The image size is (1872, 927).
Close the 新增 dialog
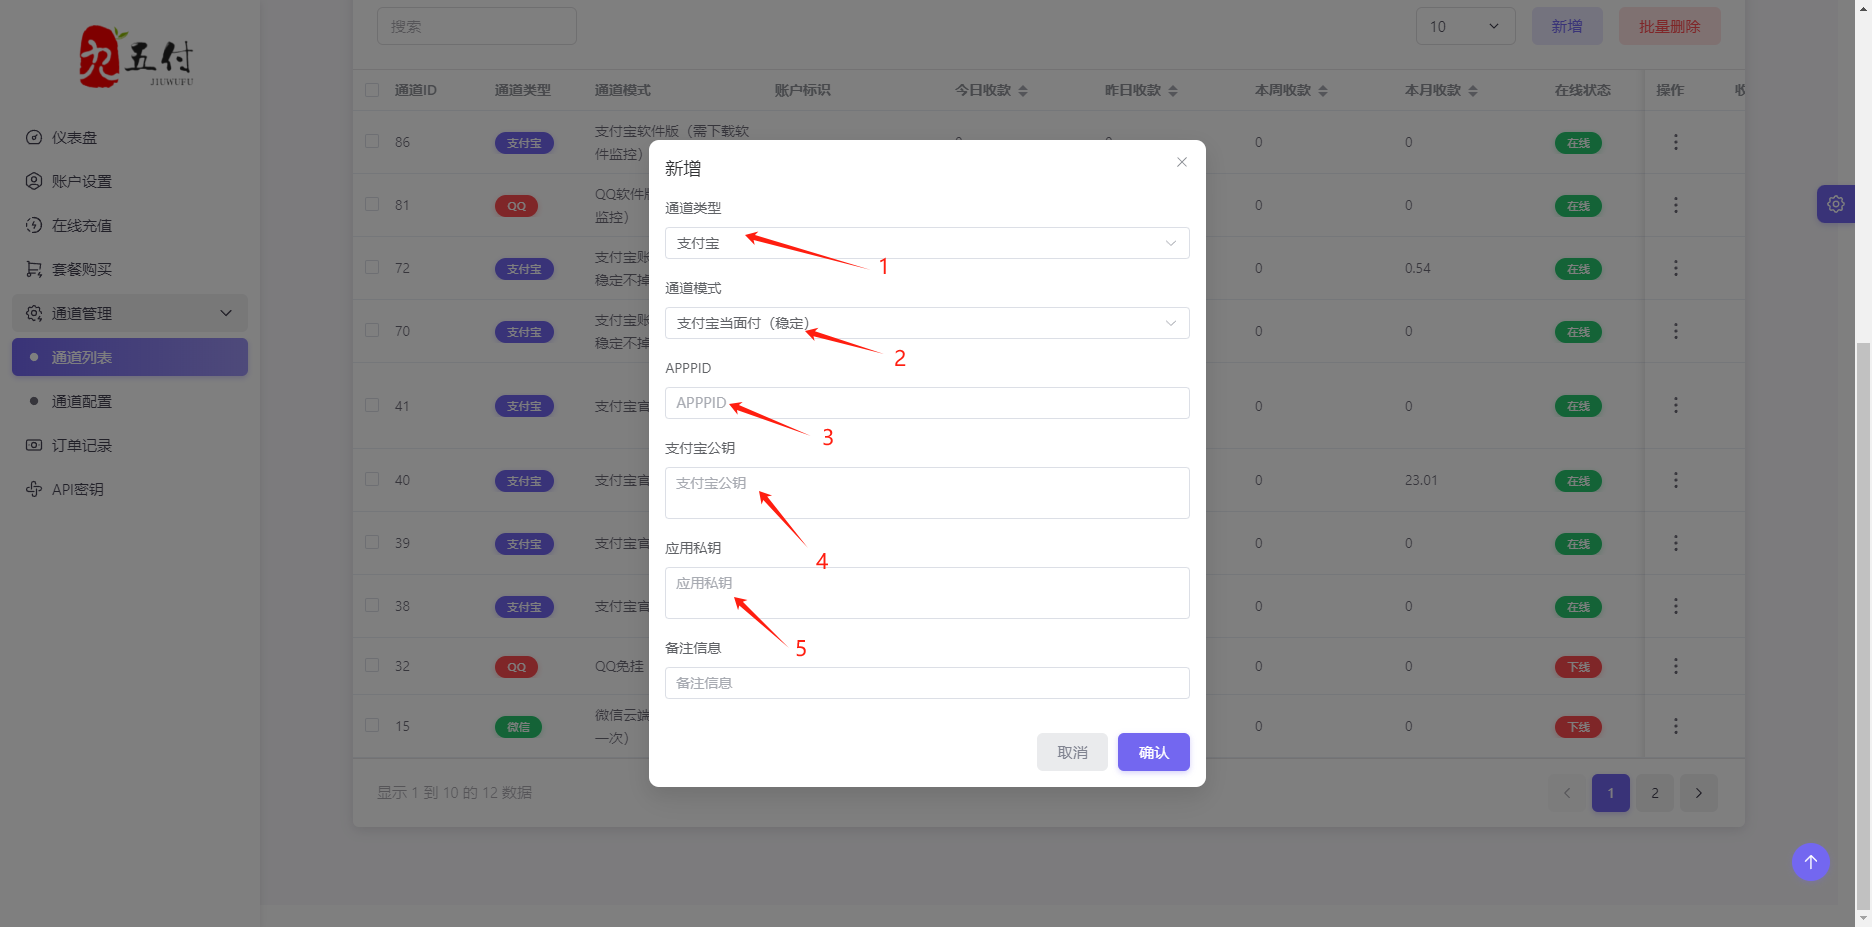(1182, 162)
